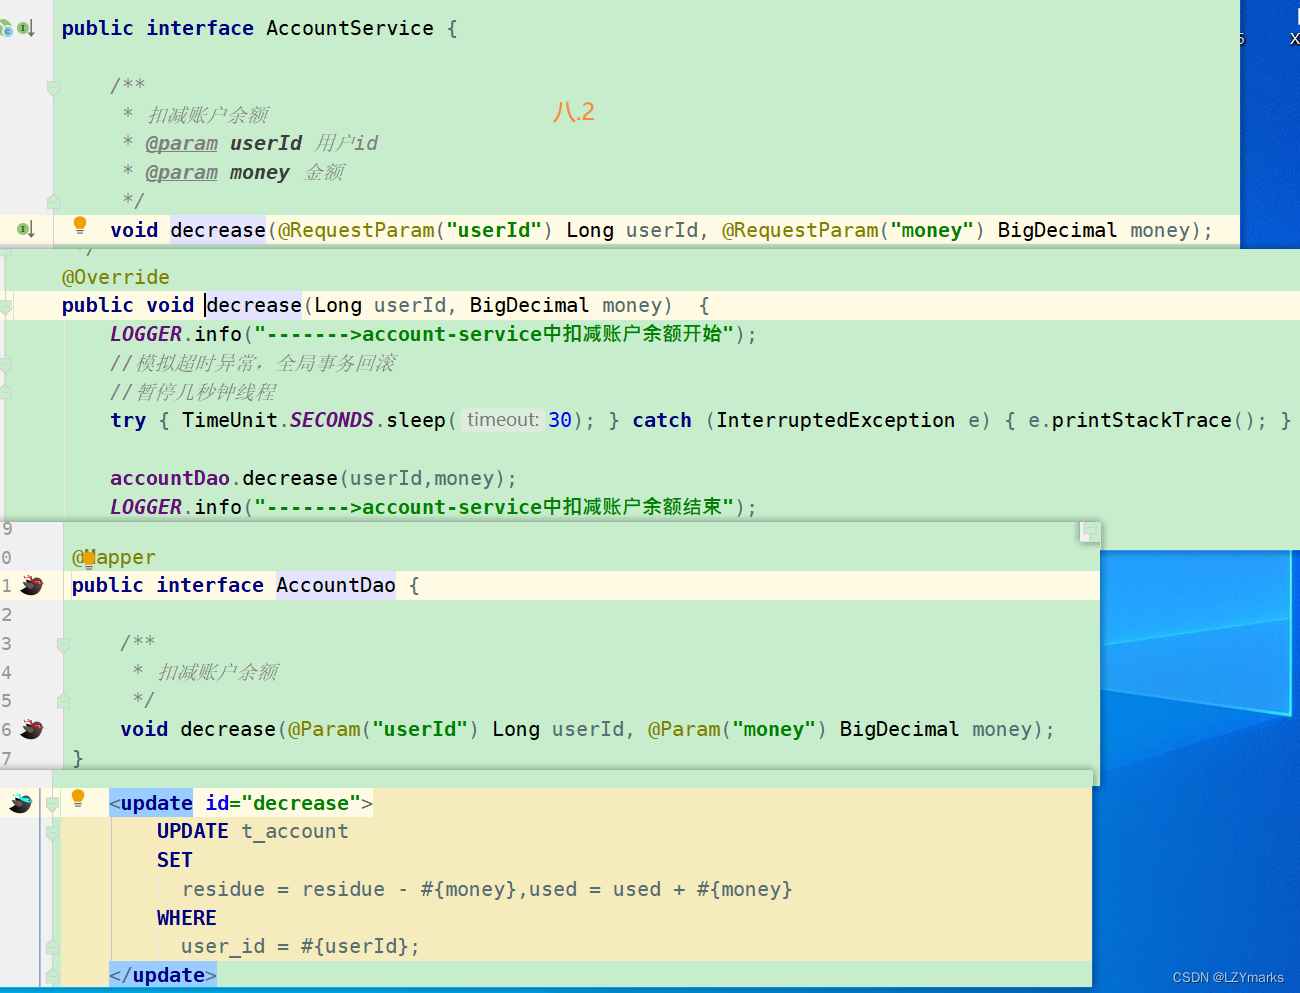The image size is (1300, 993).
Task: Click Spring bean gutter icon beside AccountService
Action: click(6, 28)
